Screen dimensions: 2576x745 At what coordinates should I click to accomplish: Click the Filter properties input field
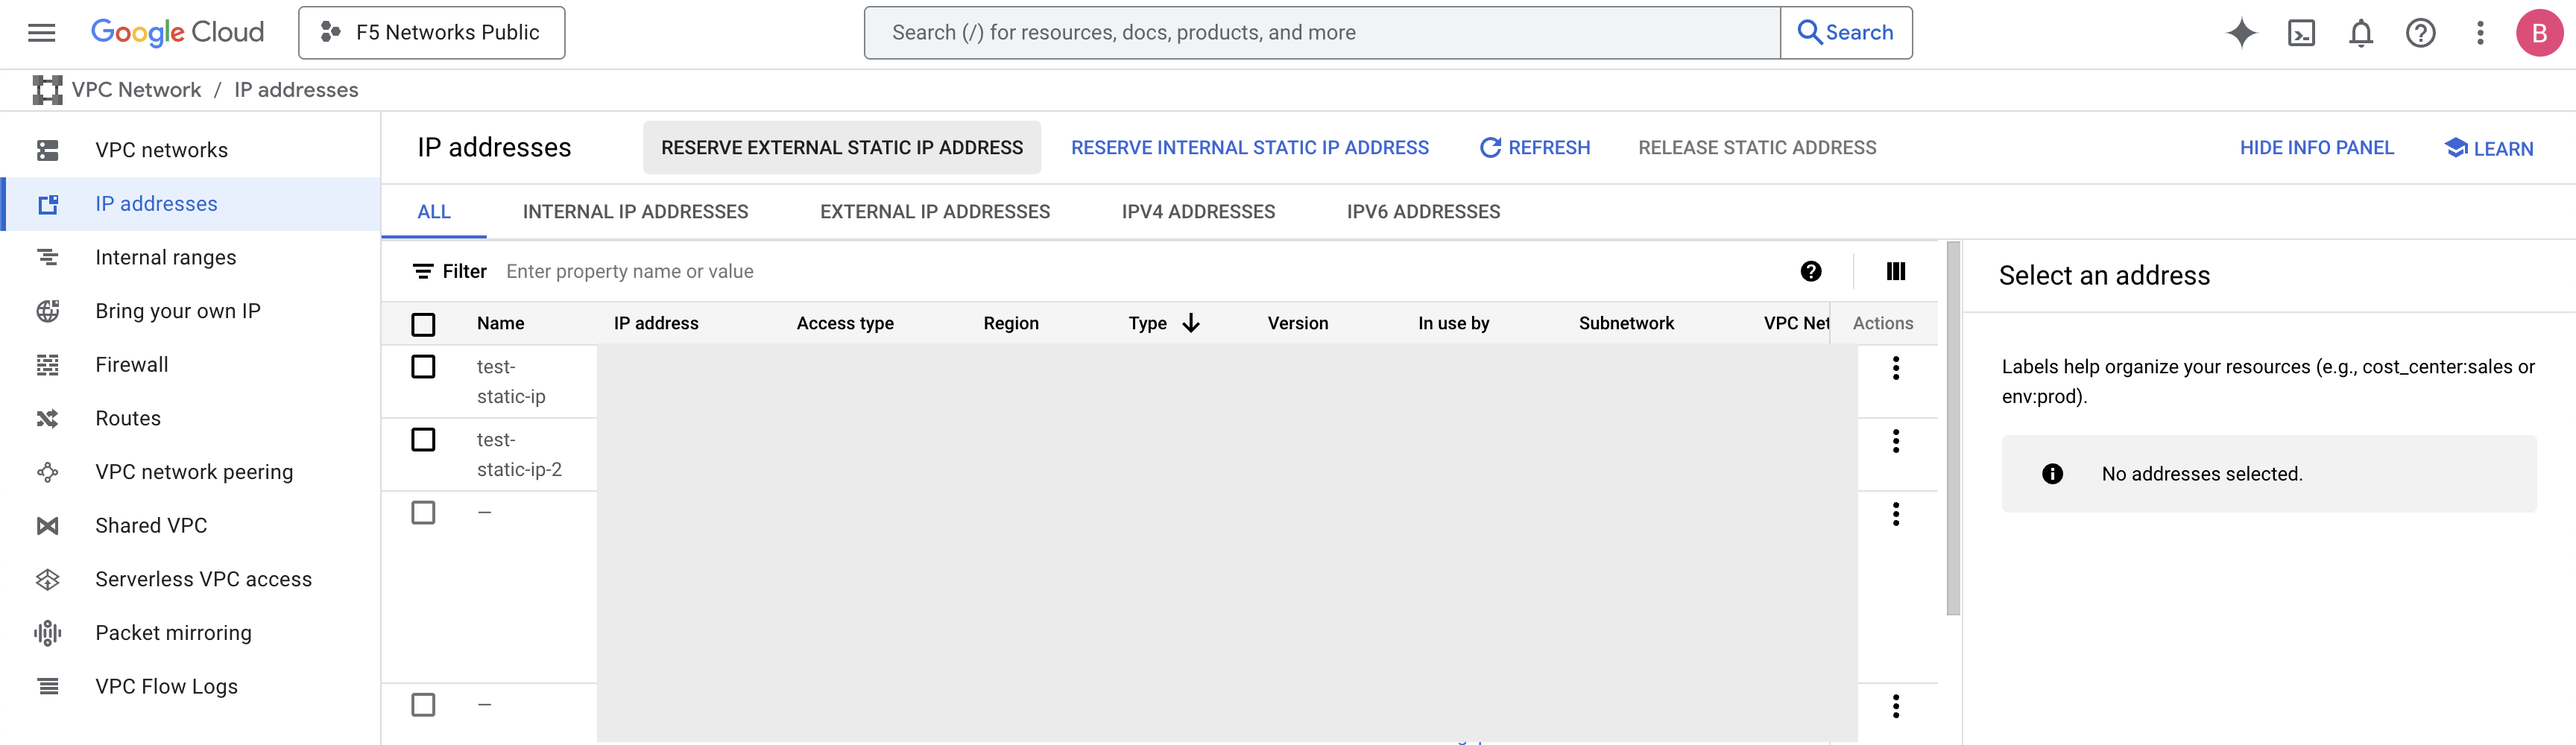[x=700, y=271]
